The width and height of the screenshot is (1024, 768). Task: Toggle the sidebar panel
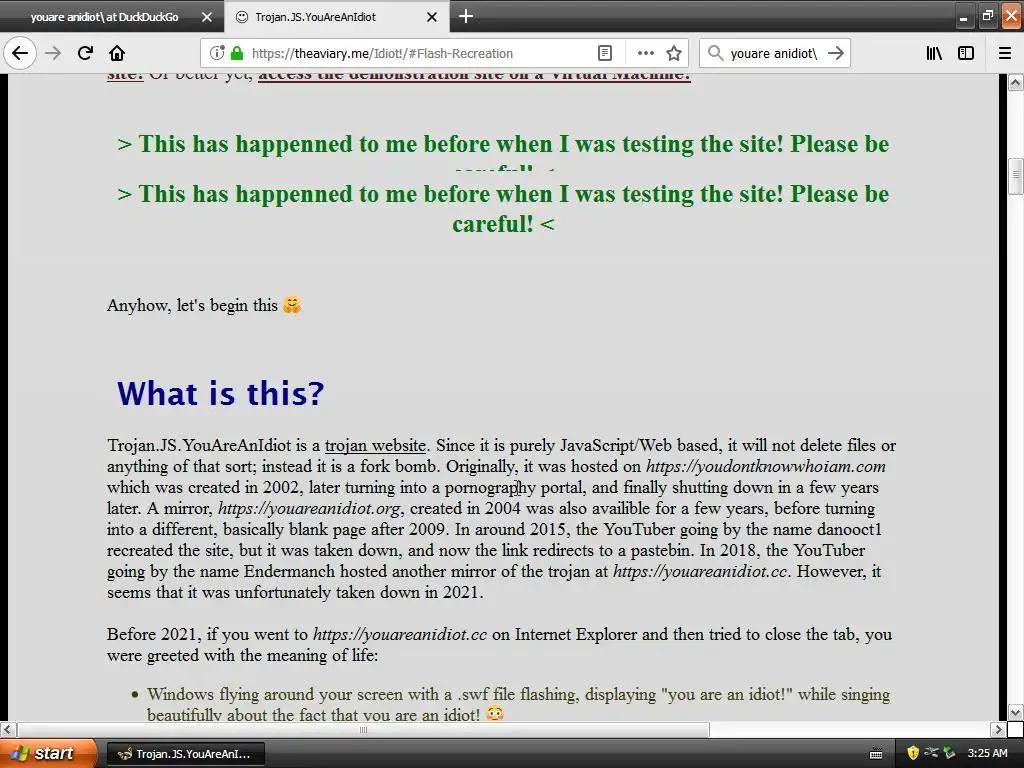click(x=966, y=53)
